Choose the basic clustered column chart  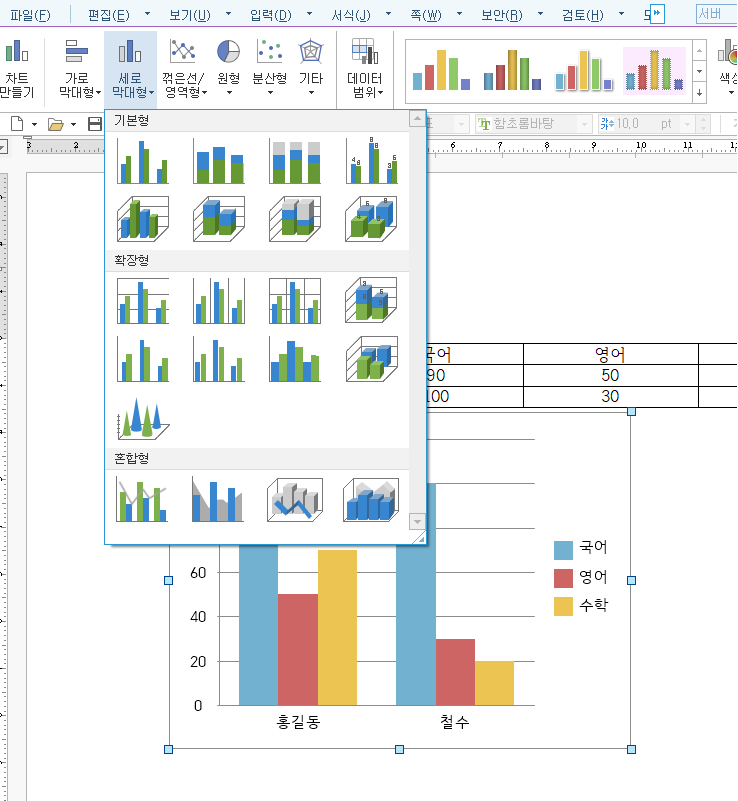(x=143, y=161)
